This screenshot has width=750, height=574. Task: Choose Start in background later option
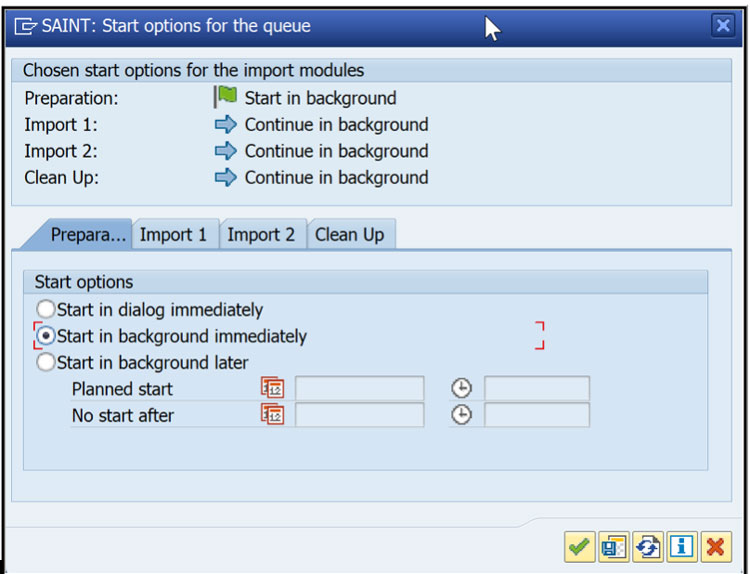pos(46,363)
